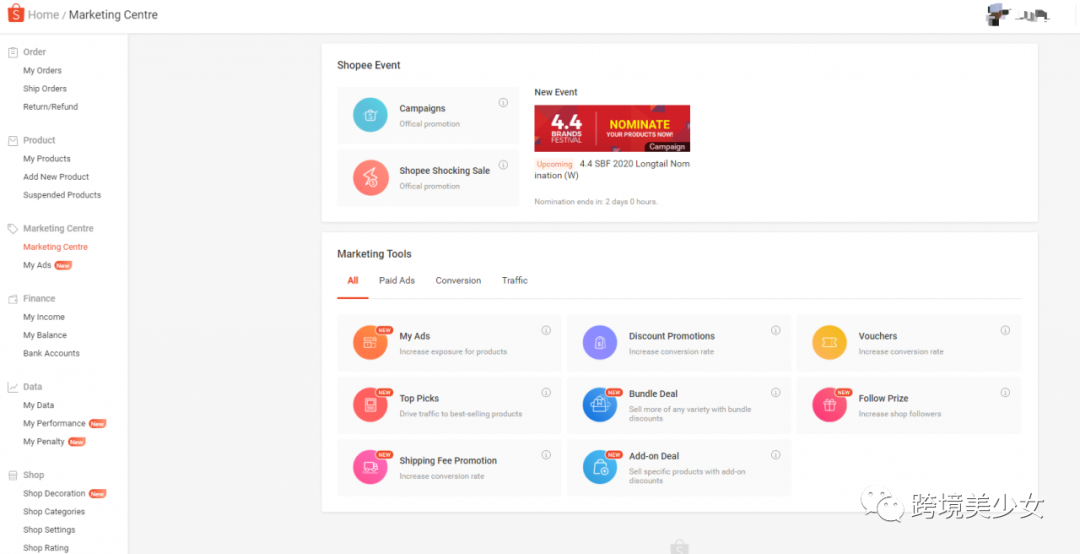Image resolution: width=1080 pixels, height=554 pixels.
Task: Open My Performance in sidebar
Action: [x=54, y=424]
